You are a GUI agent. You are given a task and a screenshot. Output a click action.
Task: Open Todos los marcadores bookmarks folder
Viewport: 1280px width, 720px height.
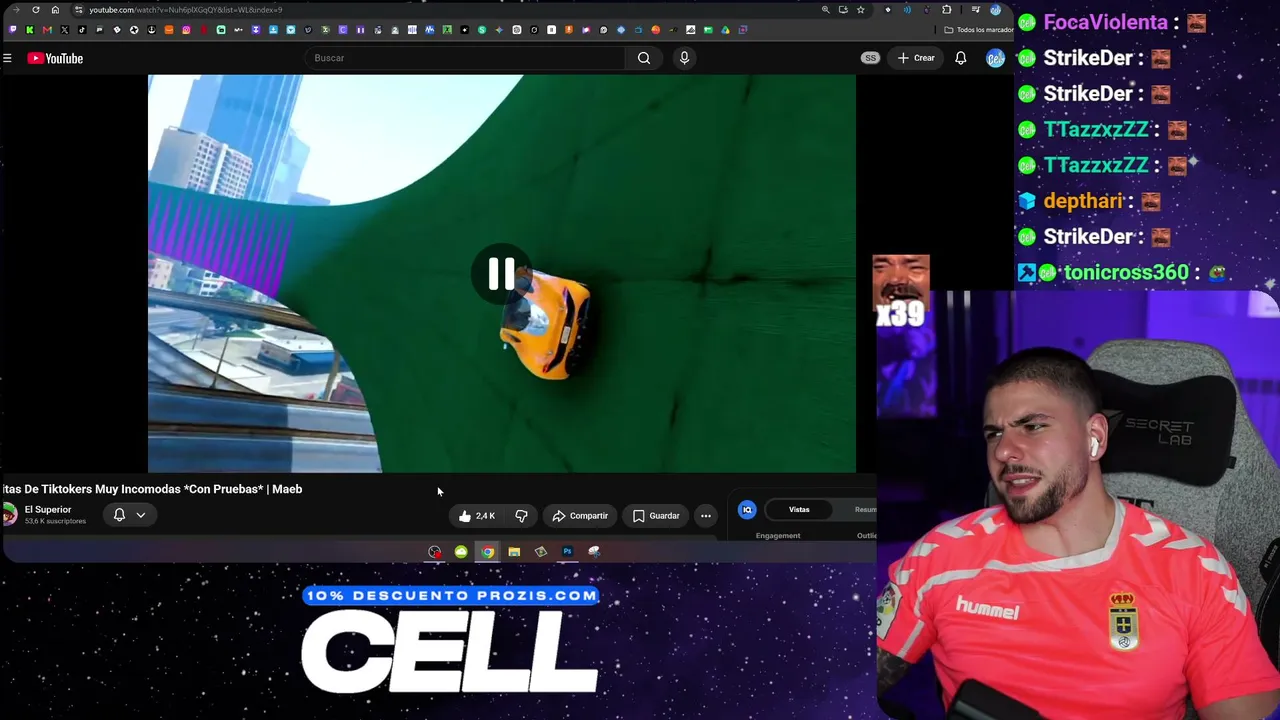[x=978, y=30]
